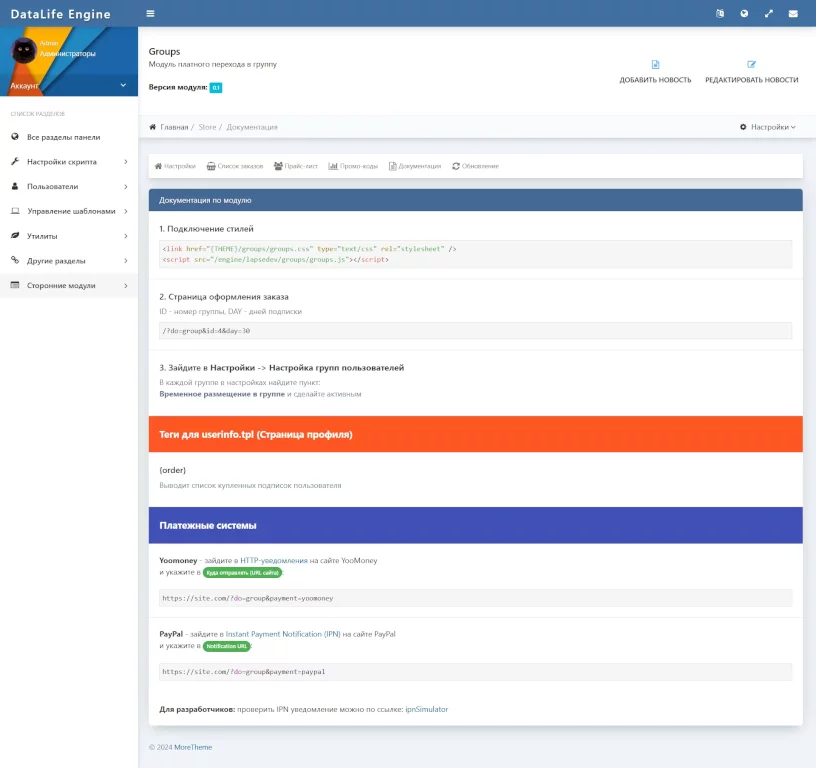Click the user icon for Пользователи
This screenshot has width=816, height=768.
pyautogui.click(x=15, y=186)
